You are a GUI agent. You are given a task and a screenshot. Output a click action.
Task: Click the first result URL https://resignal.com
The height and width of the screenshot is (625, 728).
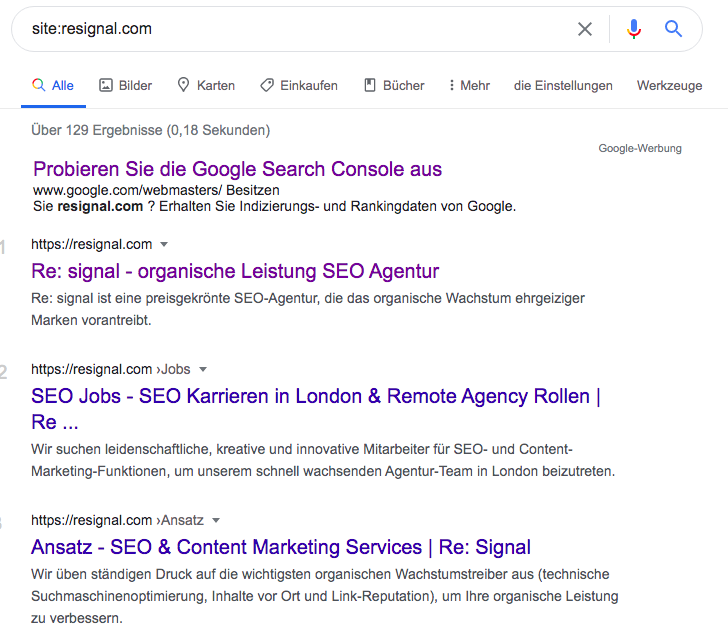pos(91,244)
